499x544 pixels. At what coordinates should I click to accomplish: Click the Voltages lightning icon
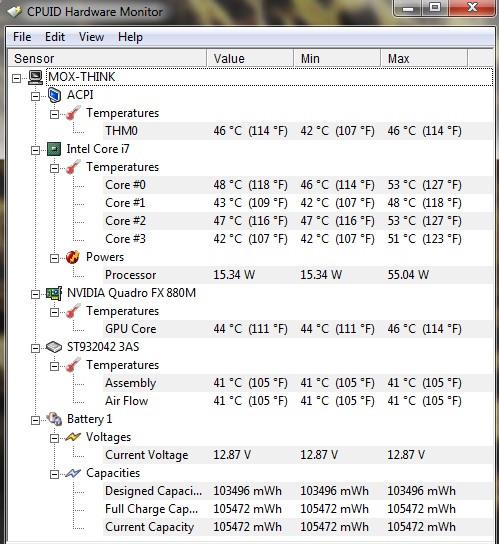(x=73, y=437)
